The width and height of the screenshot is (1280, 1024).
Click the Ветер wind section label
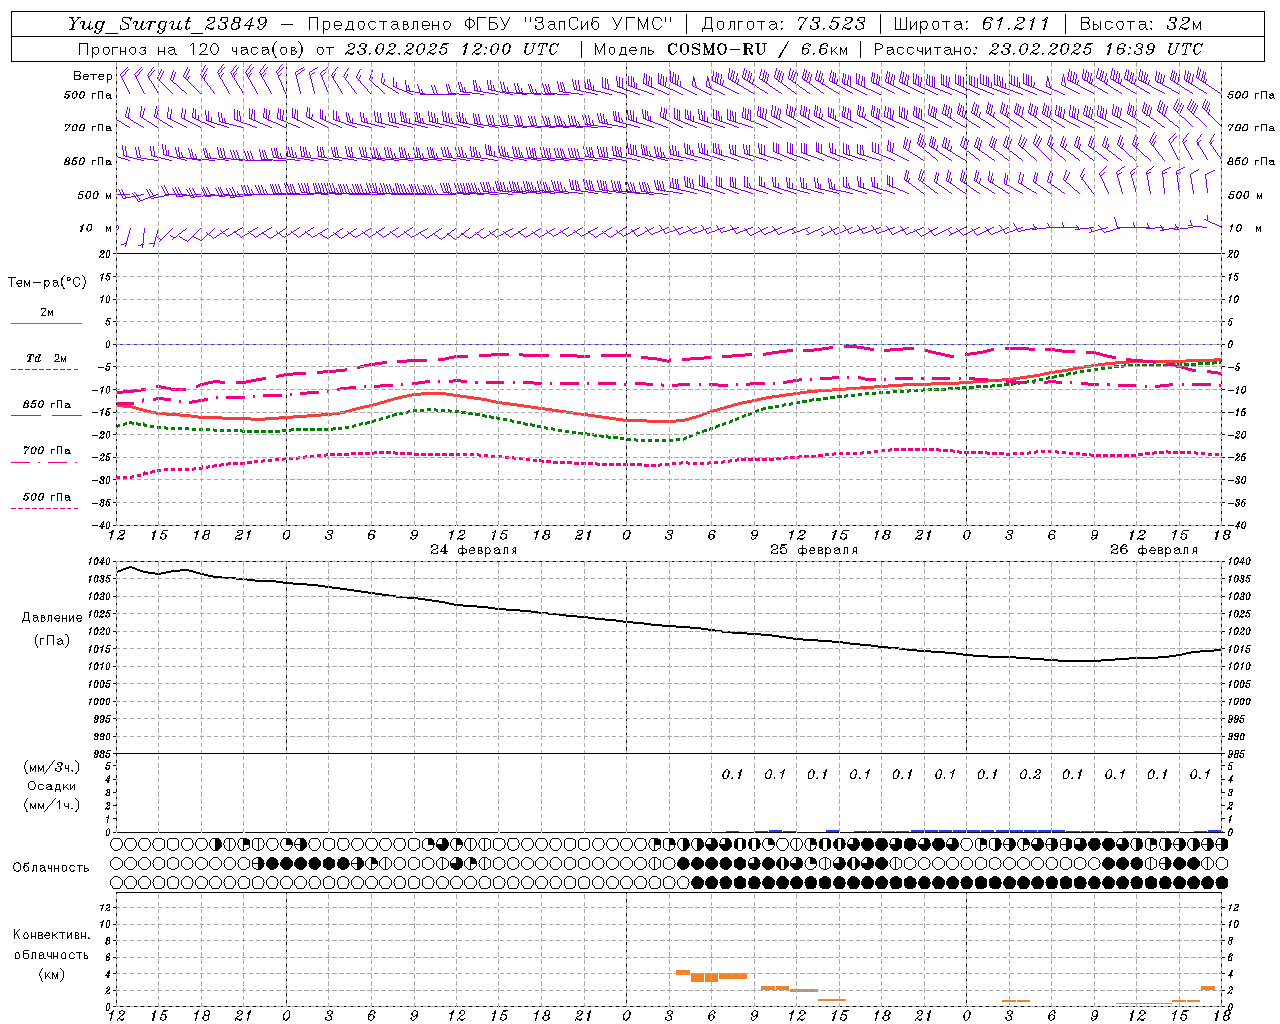[92, 76]
